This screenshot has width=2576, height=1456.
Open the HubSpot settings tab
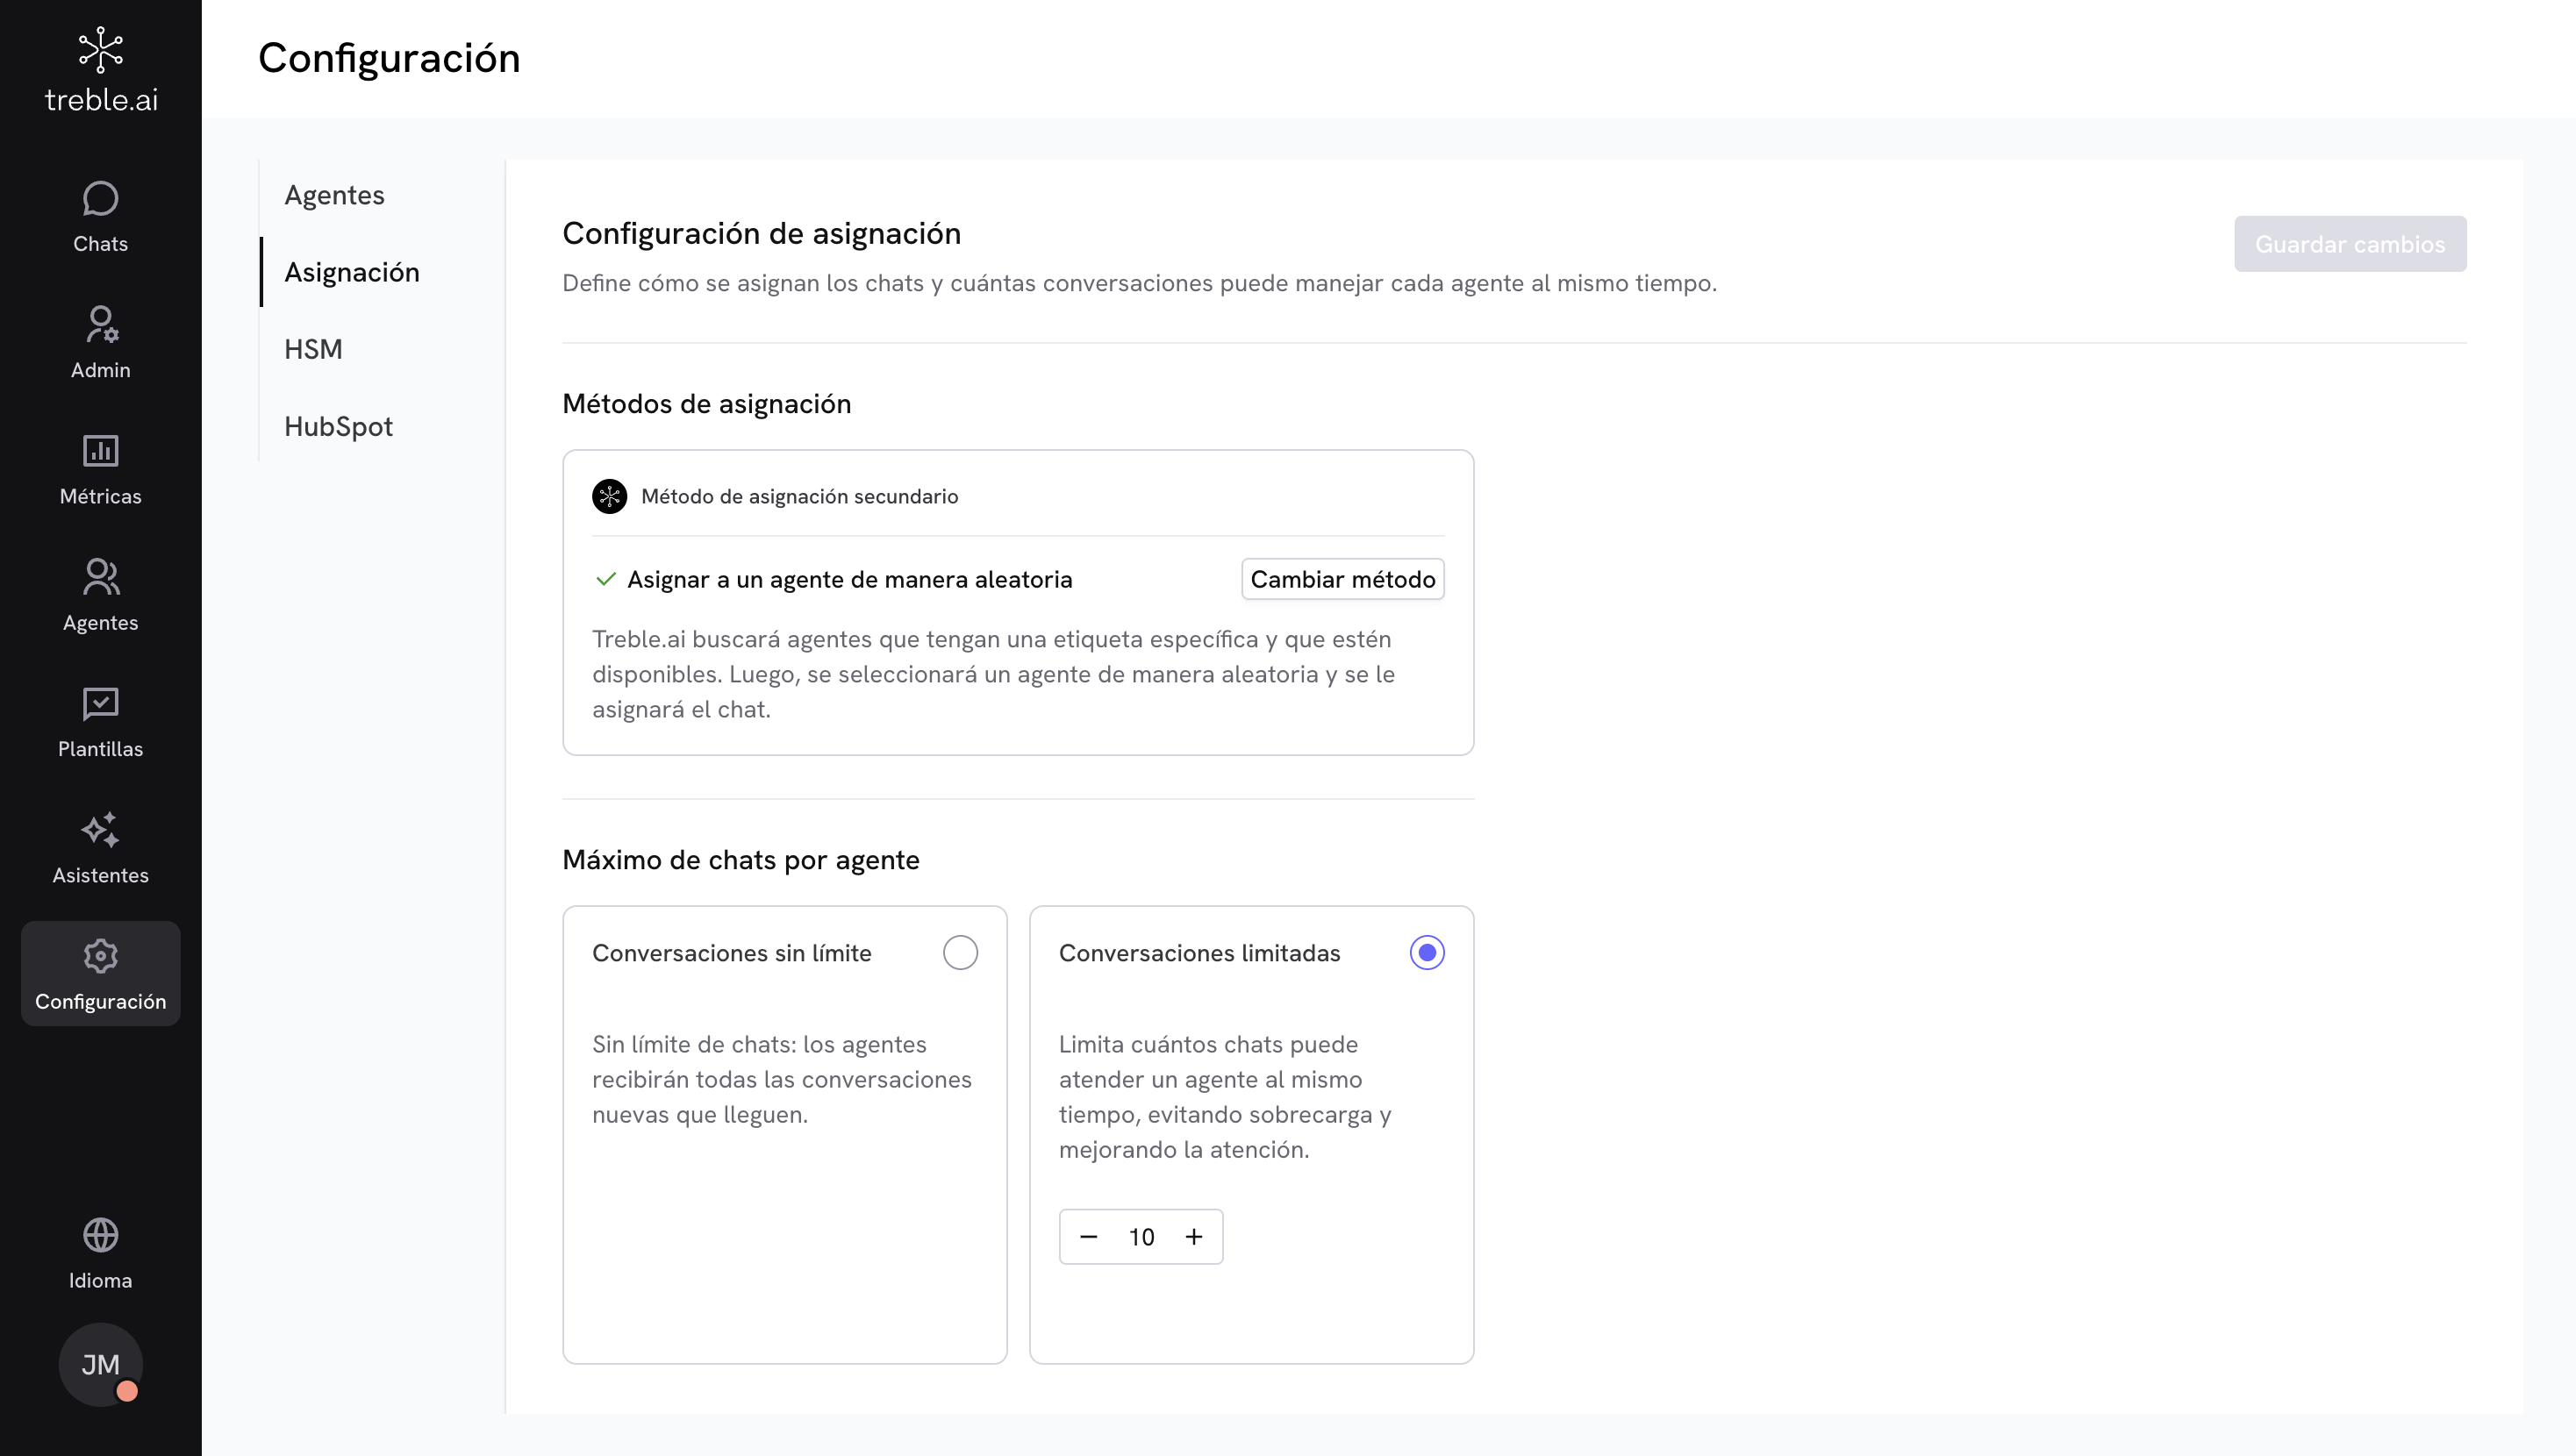click(x=338, y=426)
